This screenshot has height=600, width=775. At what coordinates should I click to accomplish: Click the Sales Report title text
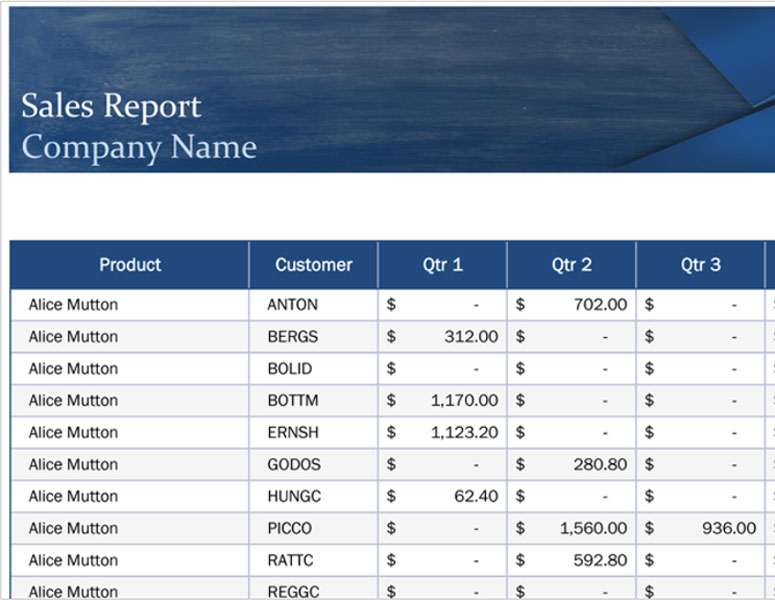(111, 106)
